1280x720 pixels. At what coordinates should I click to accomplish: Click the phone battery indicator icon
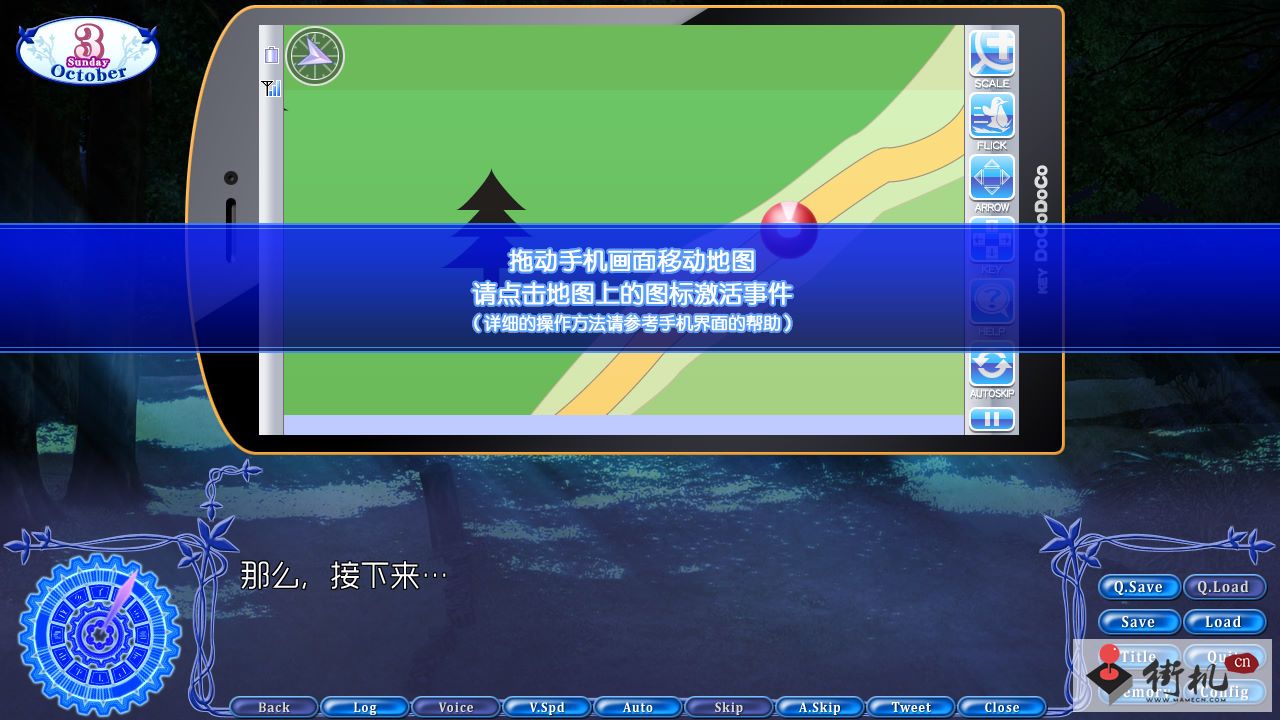(x=271, y=55)
